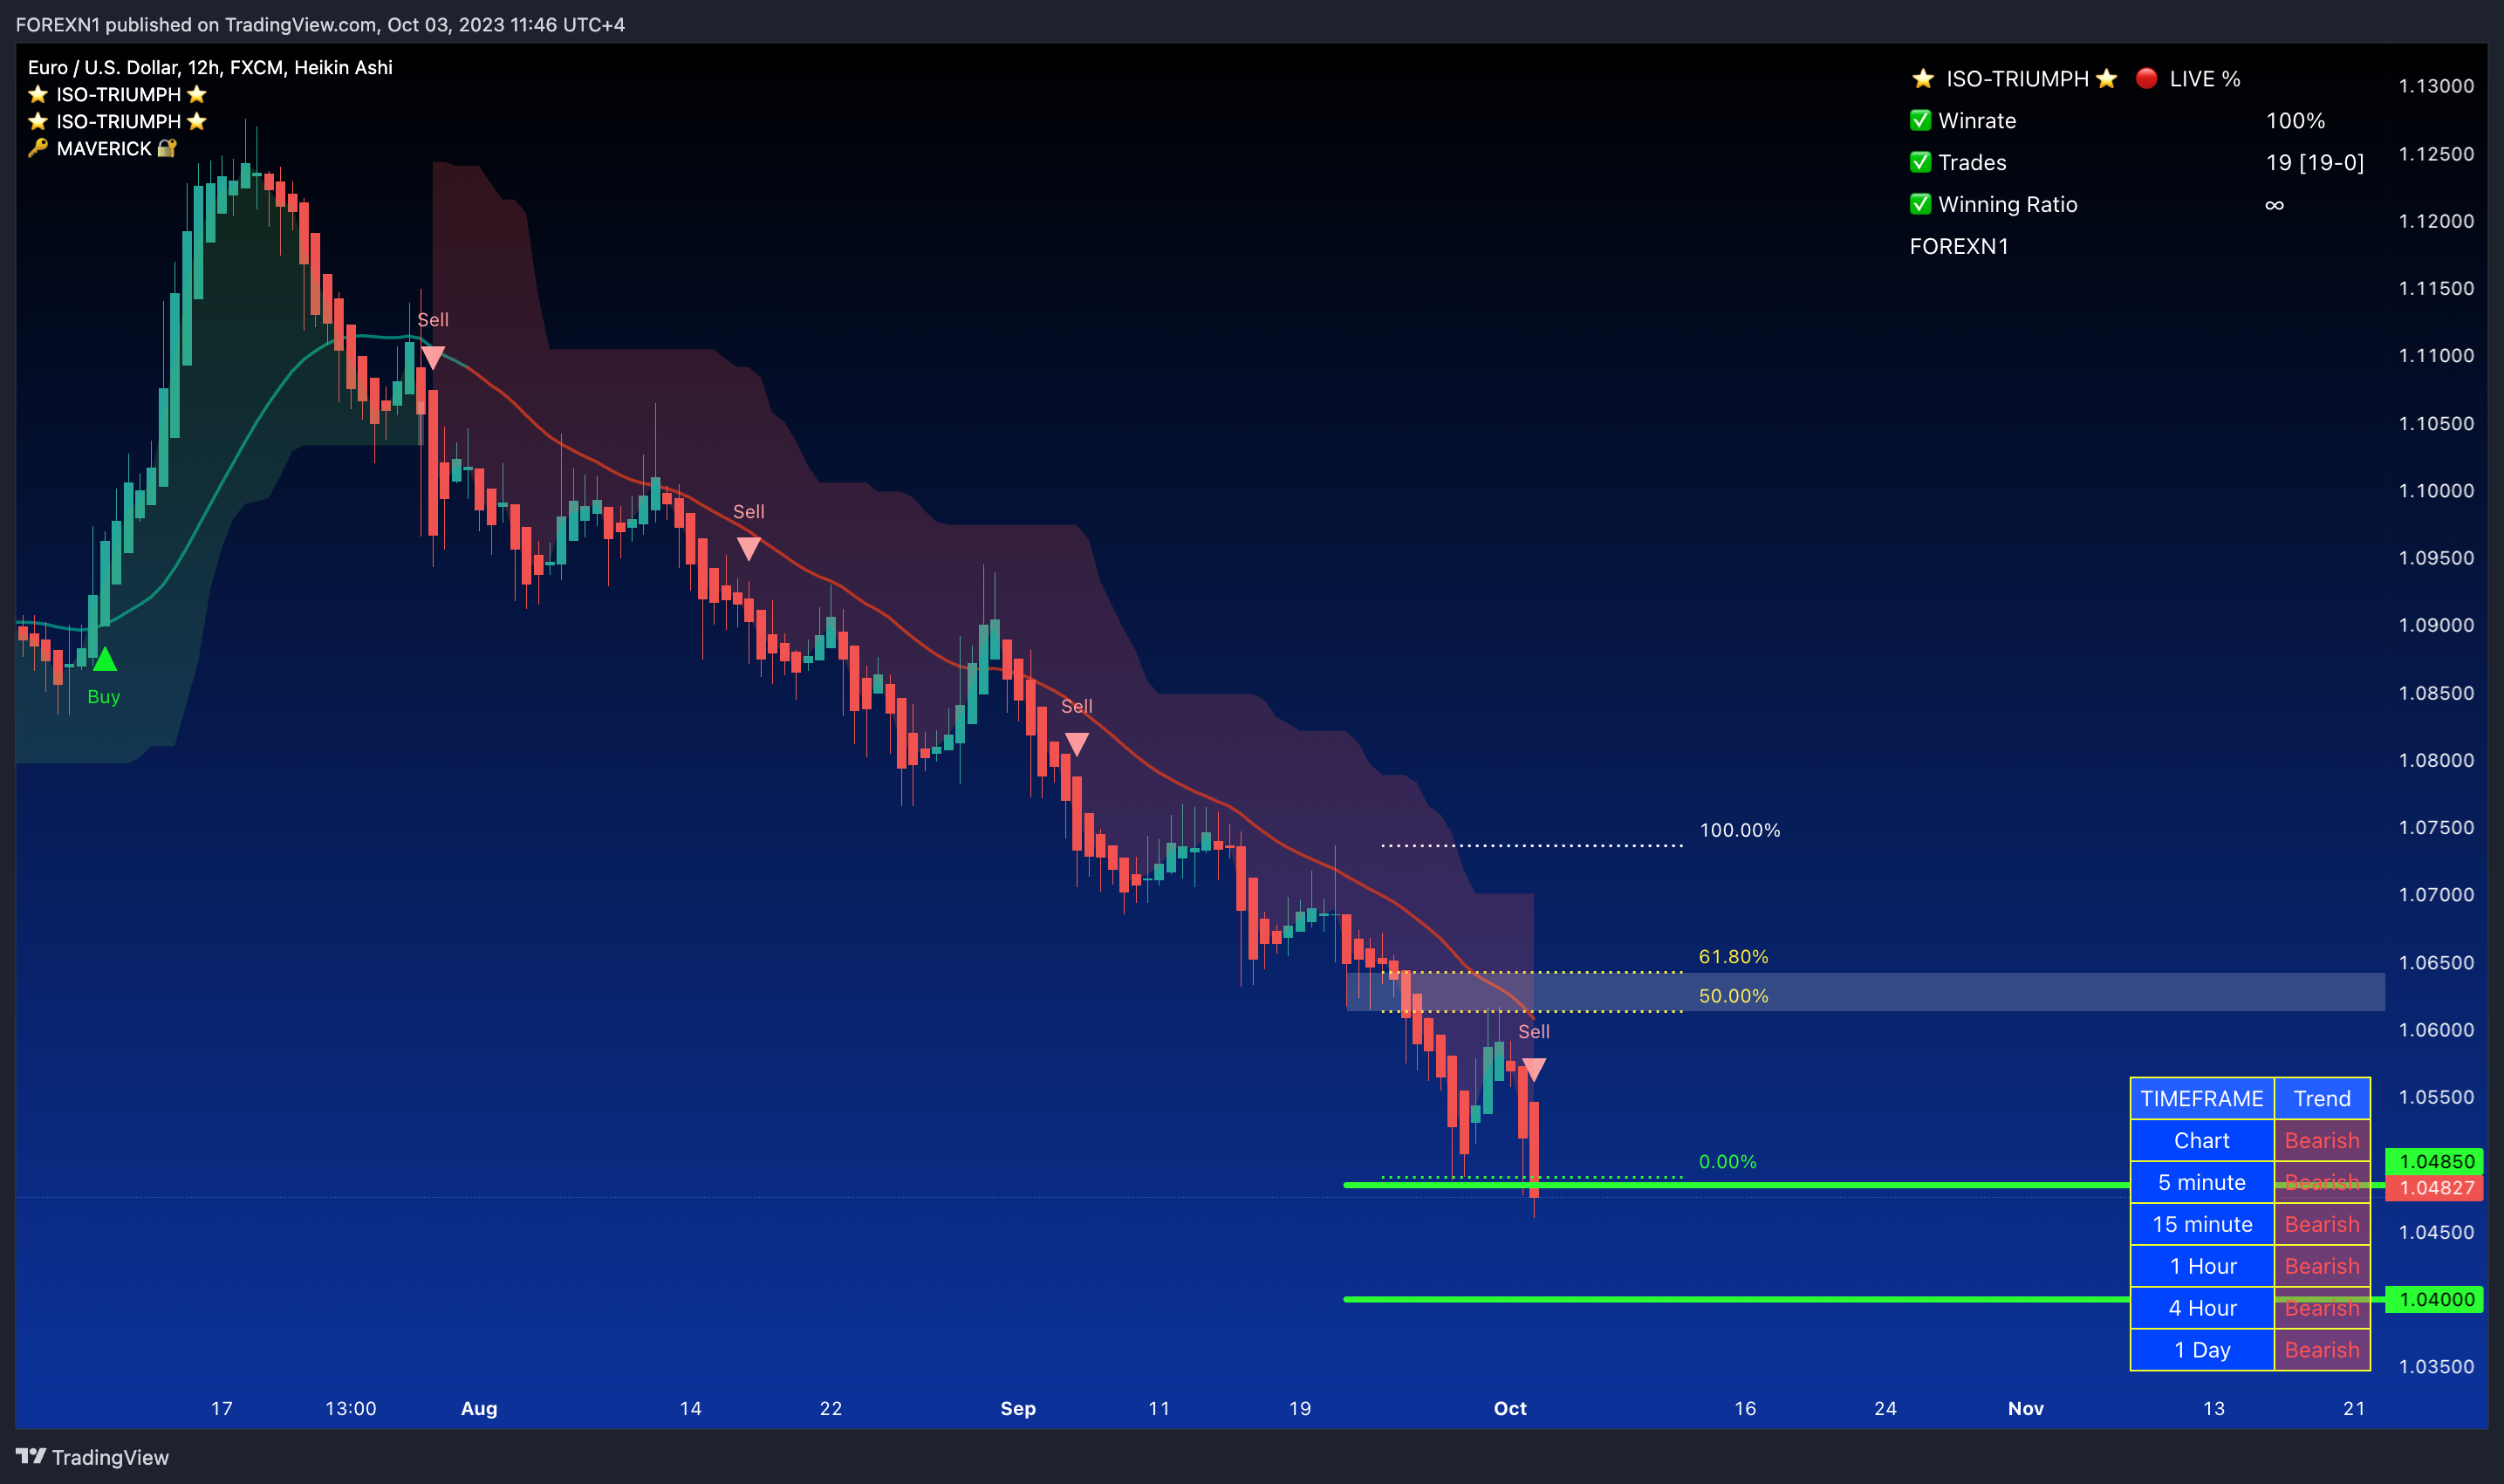The image size is (2504, 1484).
Task: Click the 15 minute timeframe cell
Action: [x=2202, y=1224]
